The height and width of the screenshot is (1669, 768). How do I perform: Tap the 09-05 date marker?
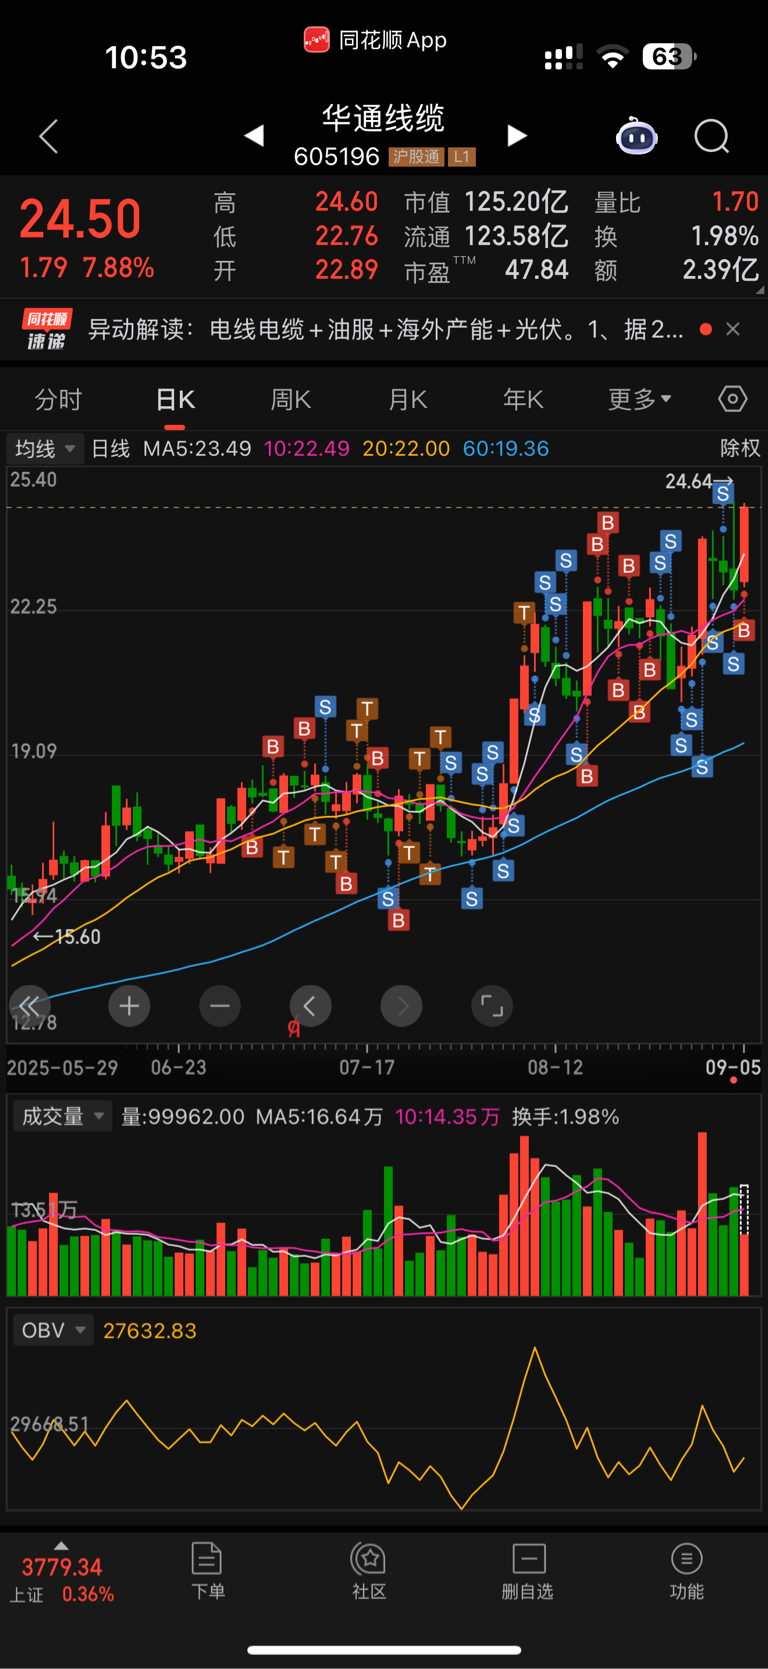coord(733,1067)
